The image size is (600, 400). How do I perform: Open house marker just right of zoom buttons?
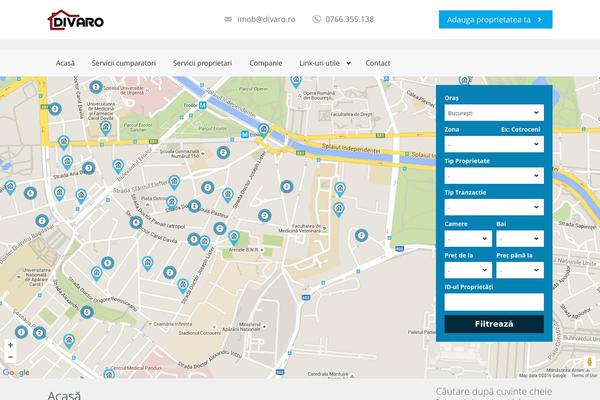coord(69,341)
